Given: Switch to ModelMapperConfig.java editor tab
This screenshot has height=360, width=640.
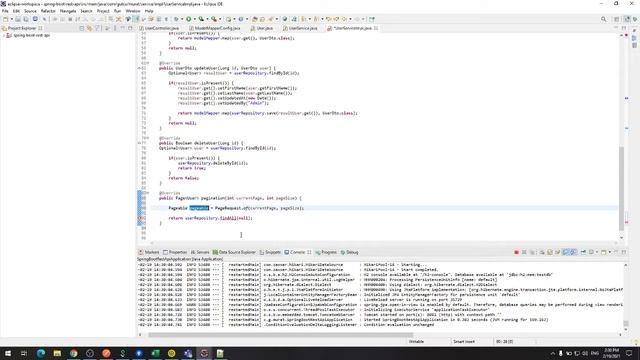Looking at the screenshot, I should click(215, 28).
